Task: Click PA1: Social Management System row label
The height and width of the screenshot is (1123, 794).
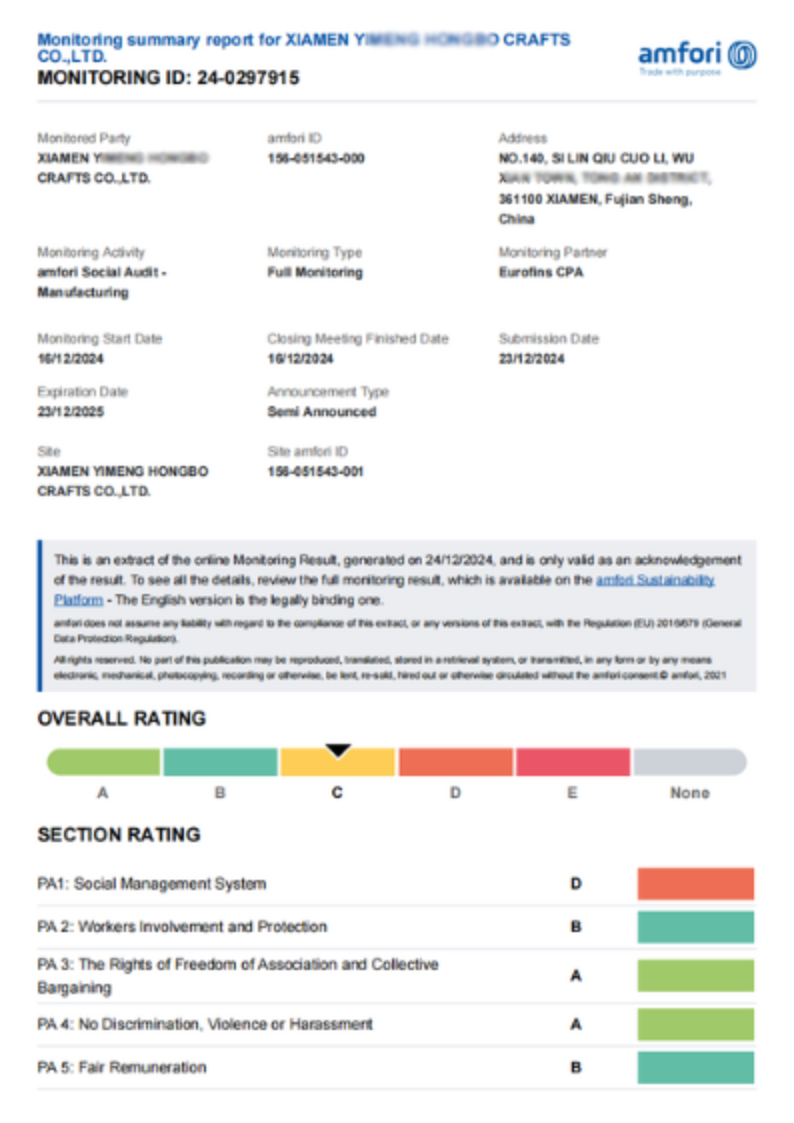Action: tap(152, 884)
